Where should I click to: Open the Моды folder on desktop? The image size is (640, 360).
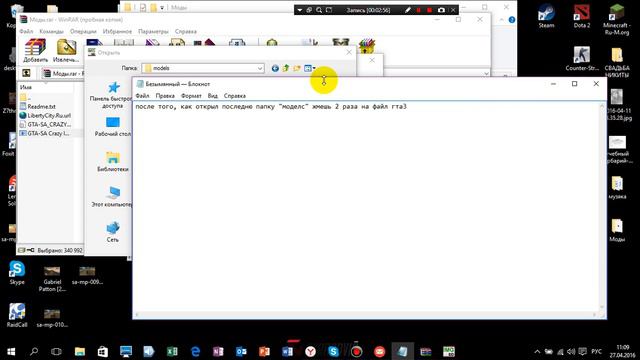tap(617, 231)
